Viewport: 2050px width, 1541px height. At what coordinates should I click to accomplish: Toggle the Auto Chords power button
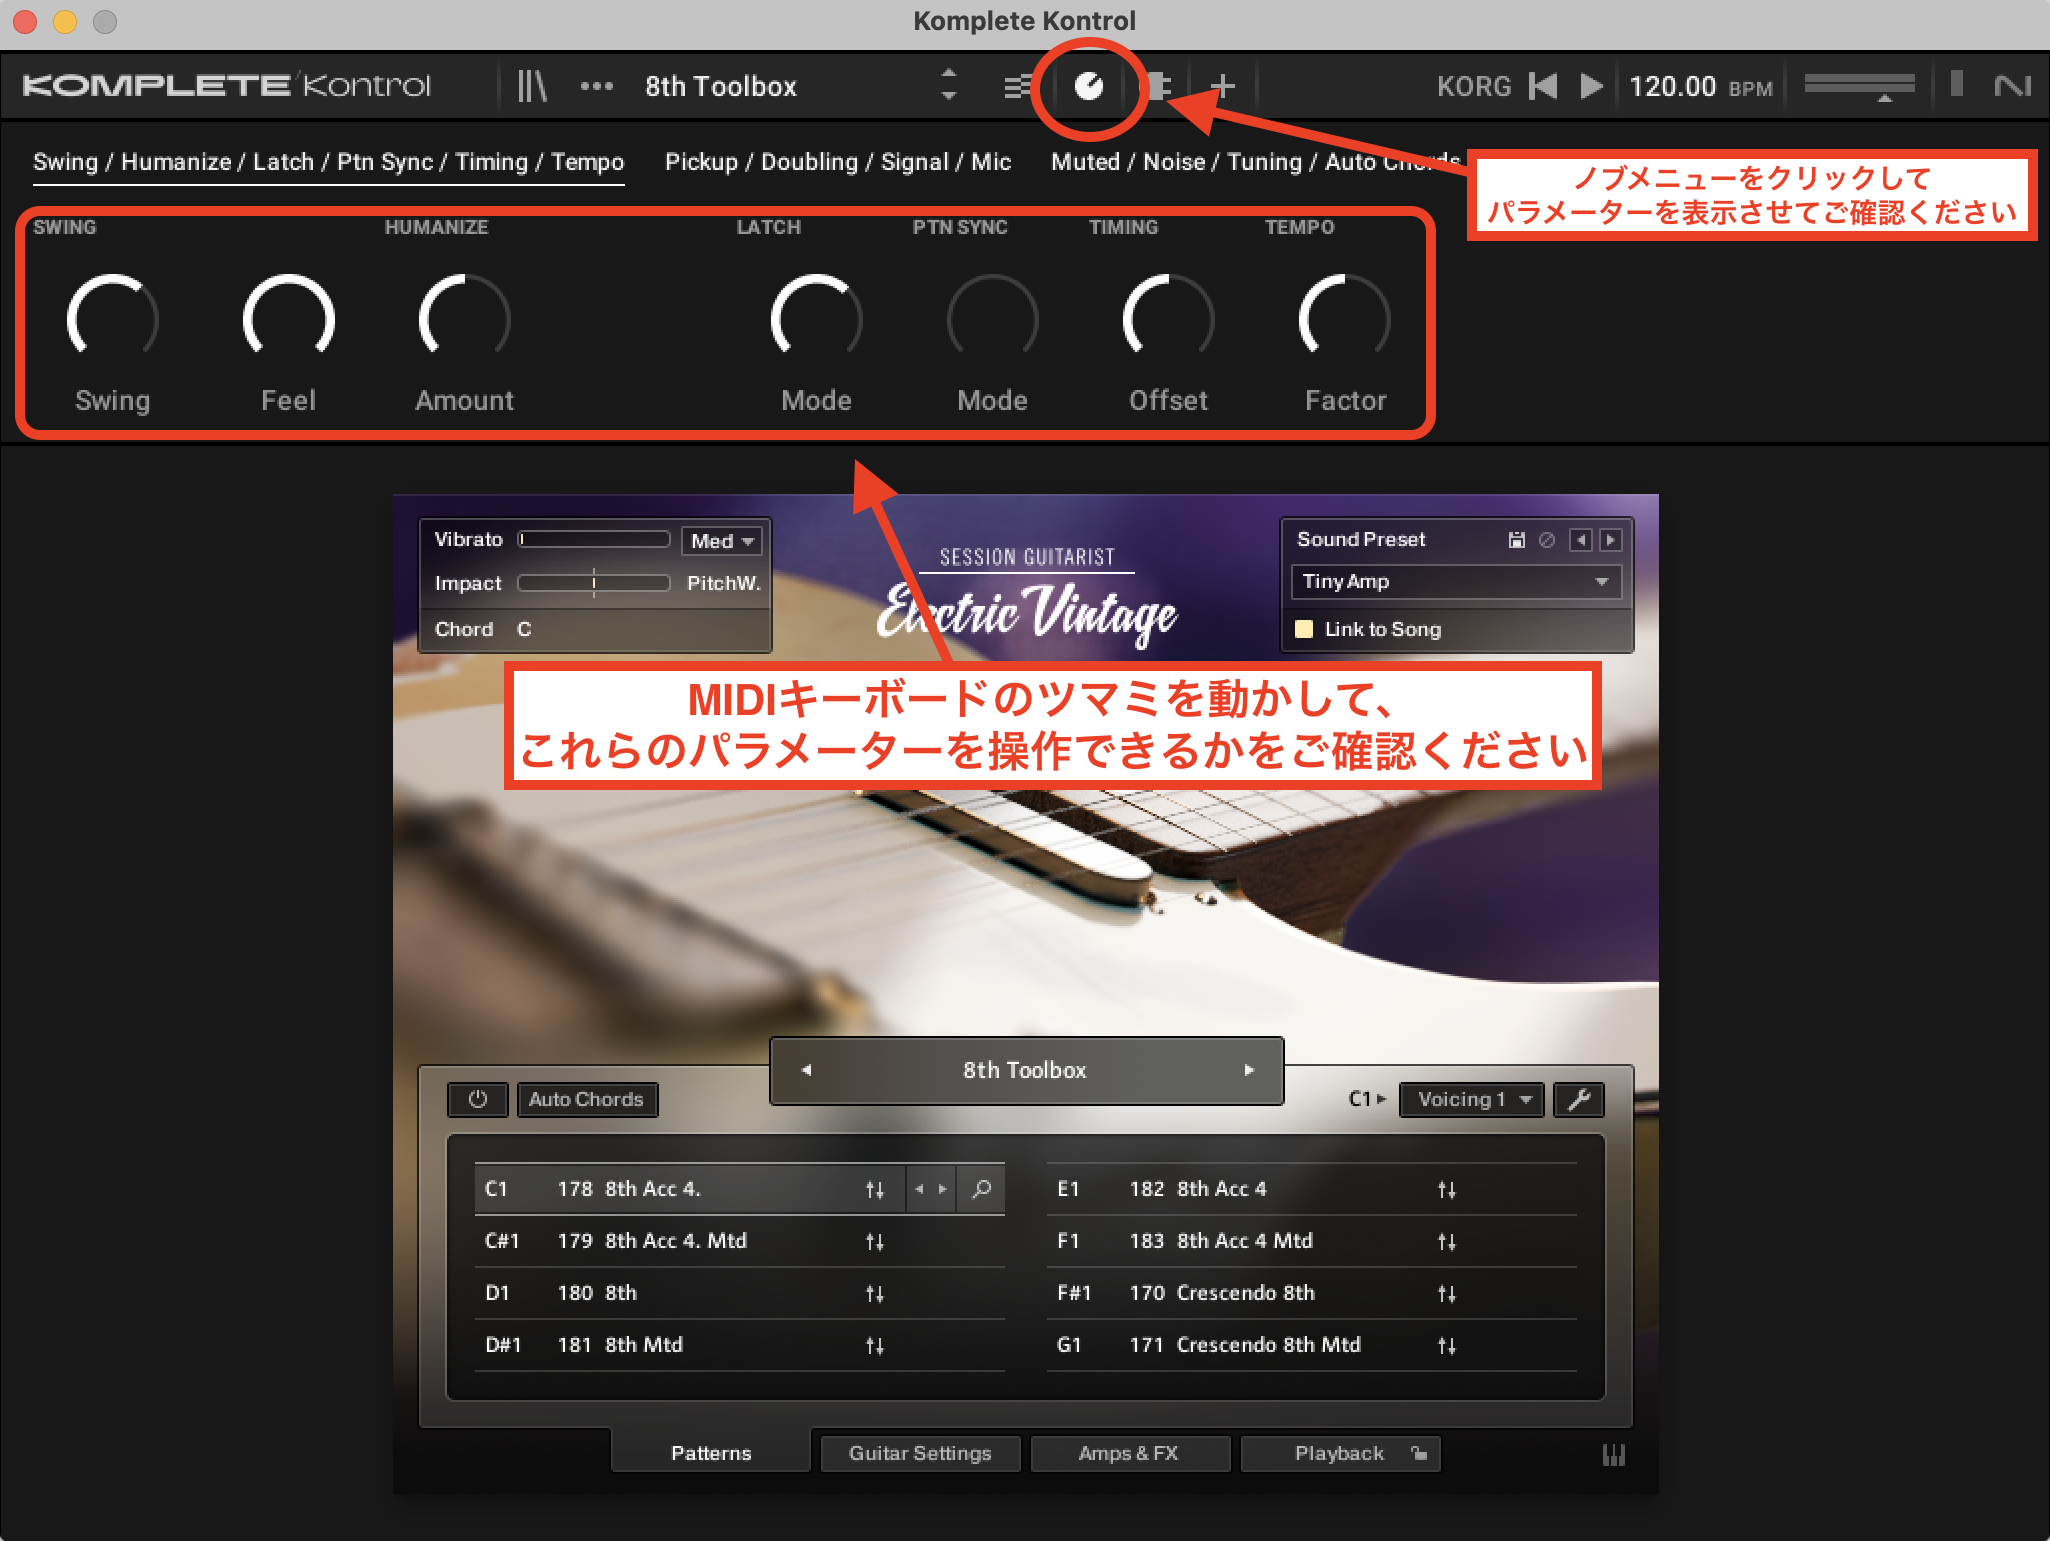(478, 1099)
